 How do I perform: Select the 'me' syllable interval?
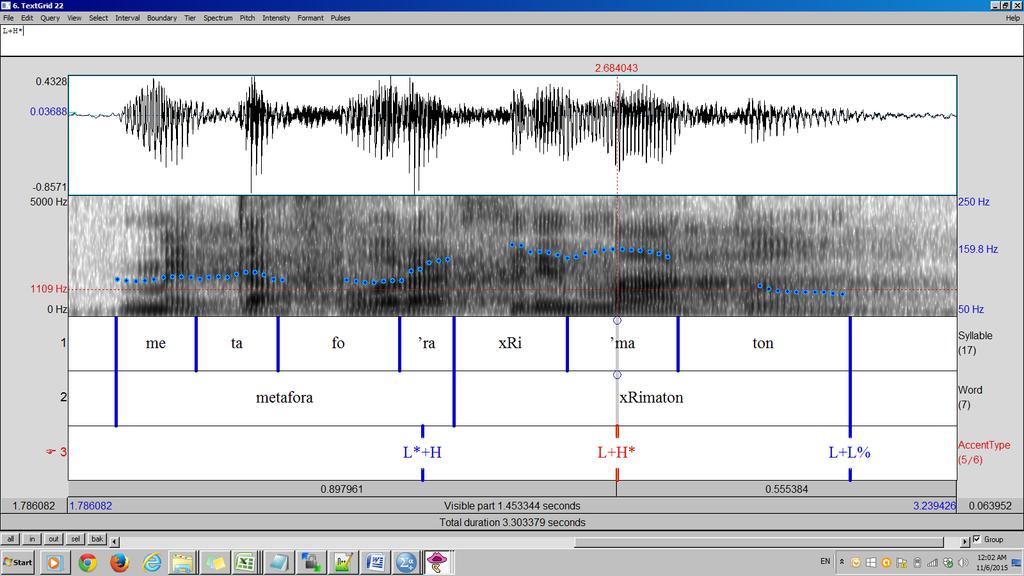click(156, 344)
